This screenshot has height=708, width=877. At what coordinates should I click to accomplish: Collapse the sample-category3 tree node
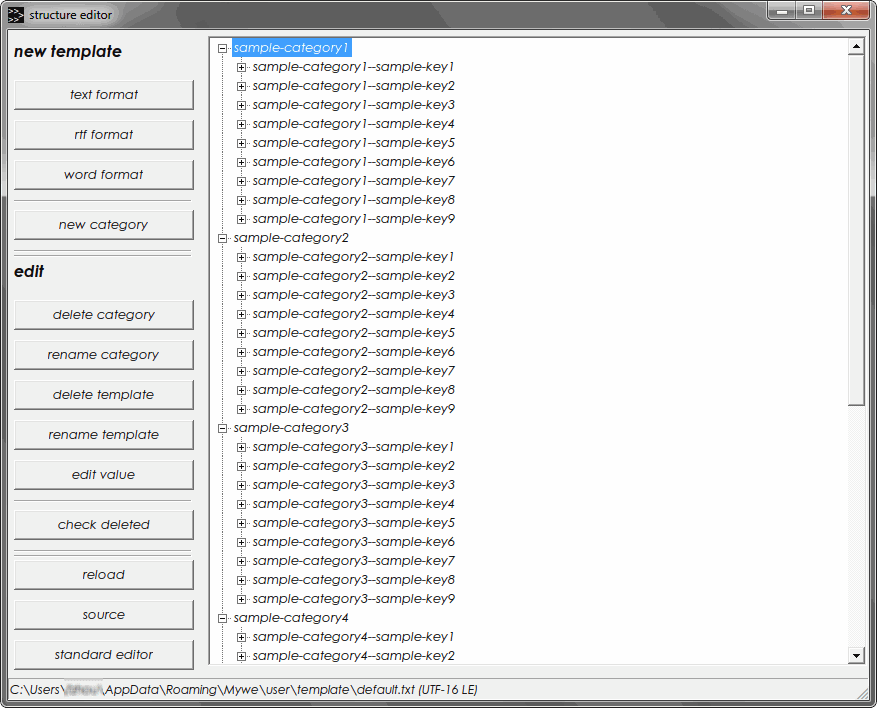222,427
